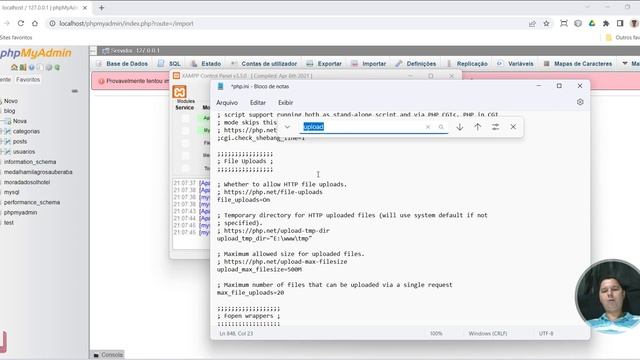Select 'performance_schema' database
Screen dimensions: 640x360
32,202
